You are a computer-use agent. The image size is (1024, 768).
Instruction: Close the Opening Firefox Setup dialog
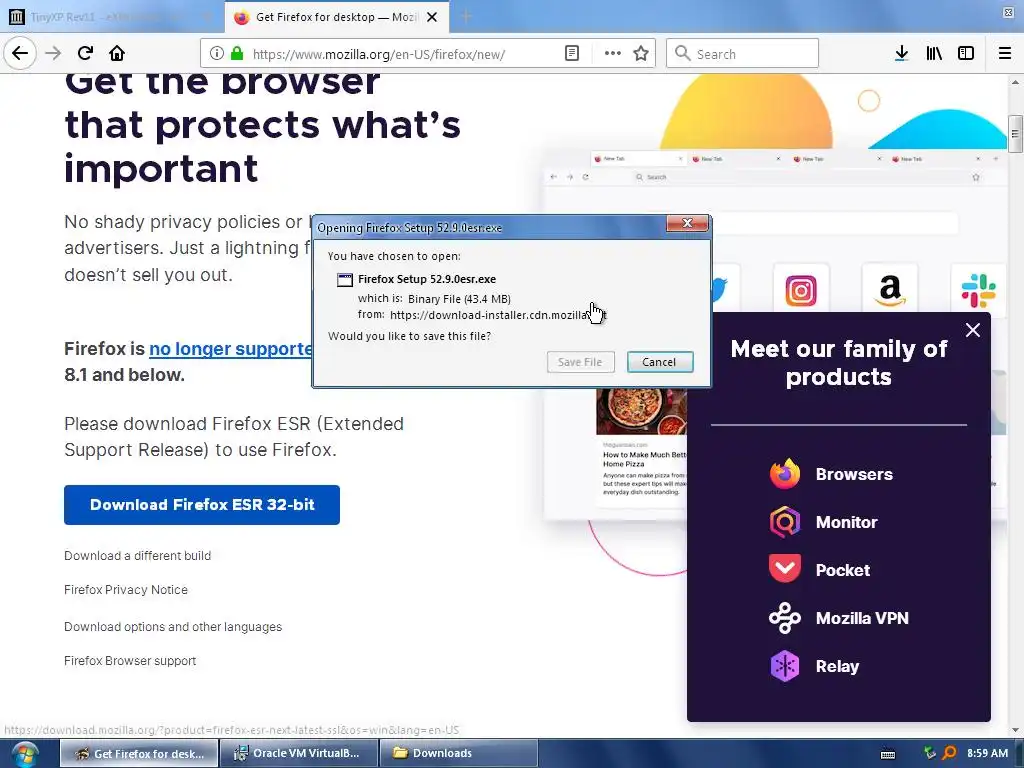pos(687,223)
